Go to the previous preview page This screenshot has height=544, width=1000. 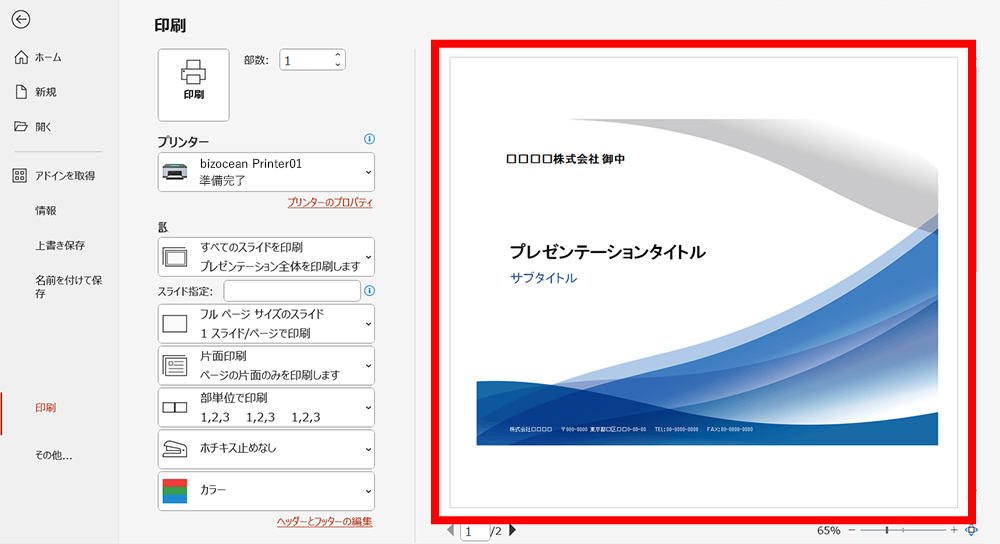[451, 530]
